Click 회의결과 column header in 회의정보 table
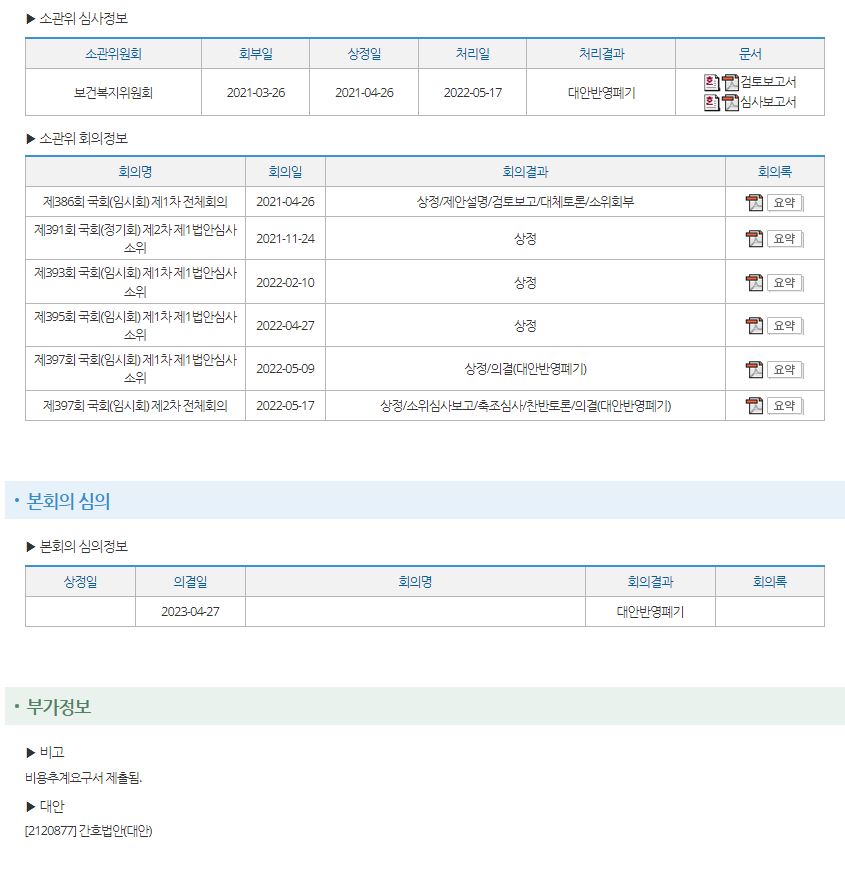Viewport: 845px width, 875px height. (525, 172)
